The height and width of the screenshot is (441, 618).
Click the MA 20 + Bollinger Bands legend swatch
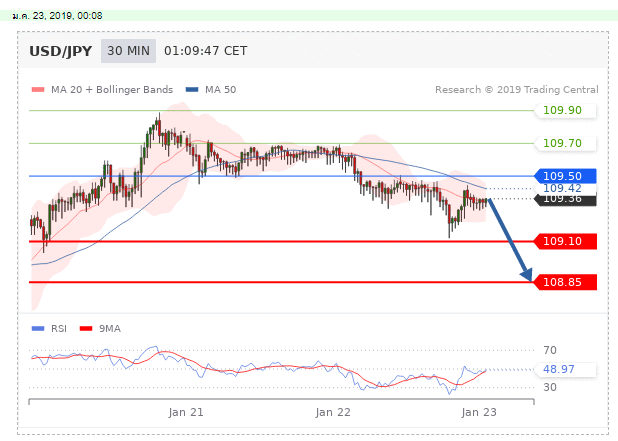(x=38, y=89)
